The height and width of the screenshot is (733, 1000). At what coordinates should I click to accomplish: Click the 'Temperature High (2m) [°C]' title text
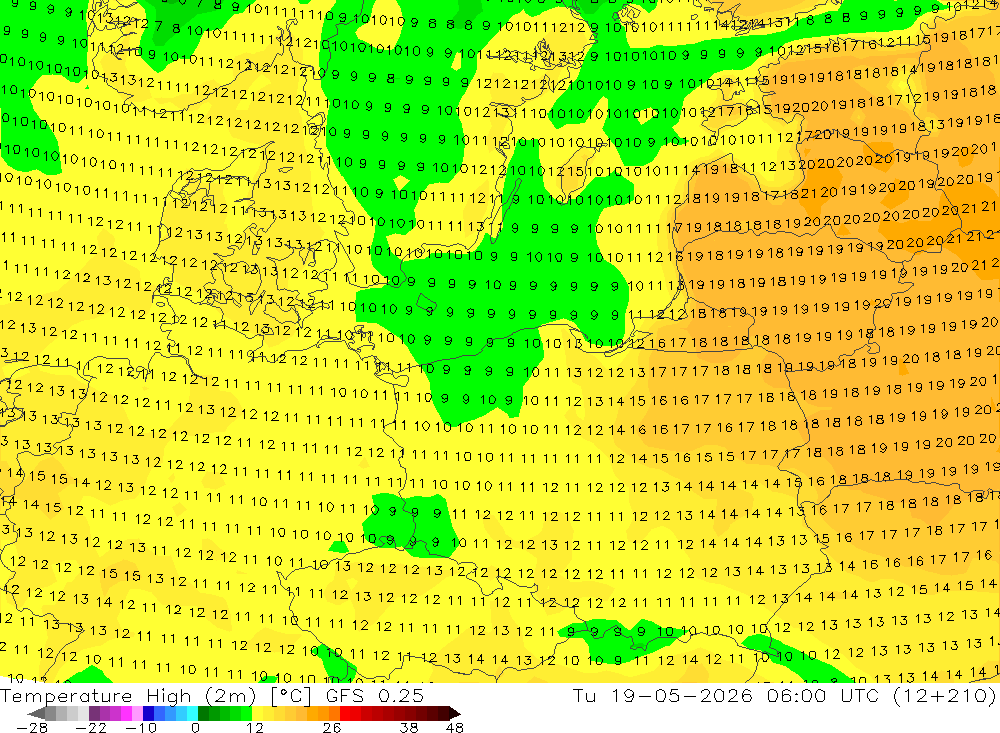[156, 696]
